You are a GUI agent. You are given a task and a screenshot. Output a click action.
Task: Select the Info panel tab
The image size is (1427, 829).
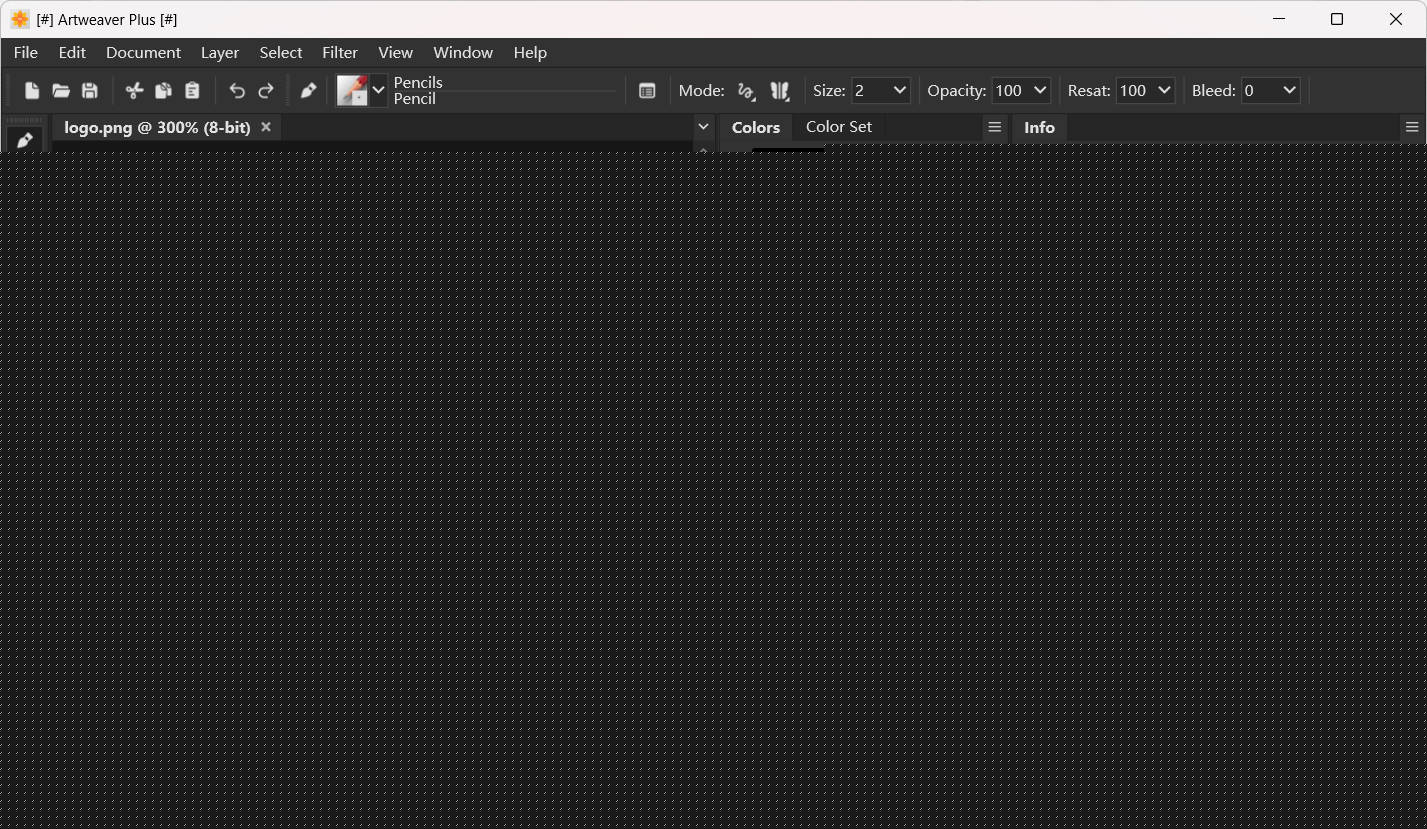1039,128
